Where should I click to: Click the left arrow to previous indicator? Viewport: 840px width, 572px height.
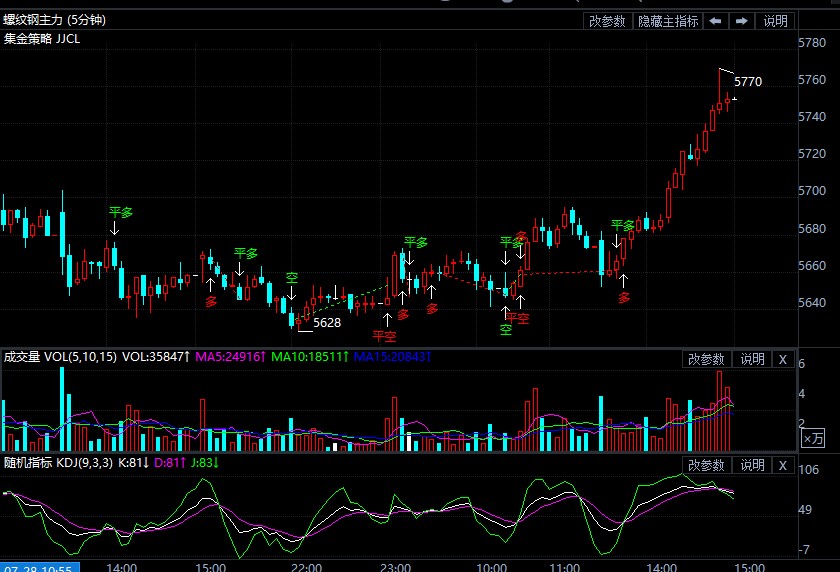point(716,21)
